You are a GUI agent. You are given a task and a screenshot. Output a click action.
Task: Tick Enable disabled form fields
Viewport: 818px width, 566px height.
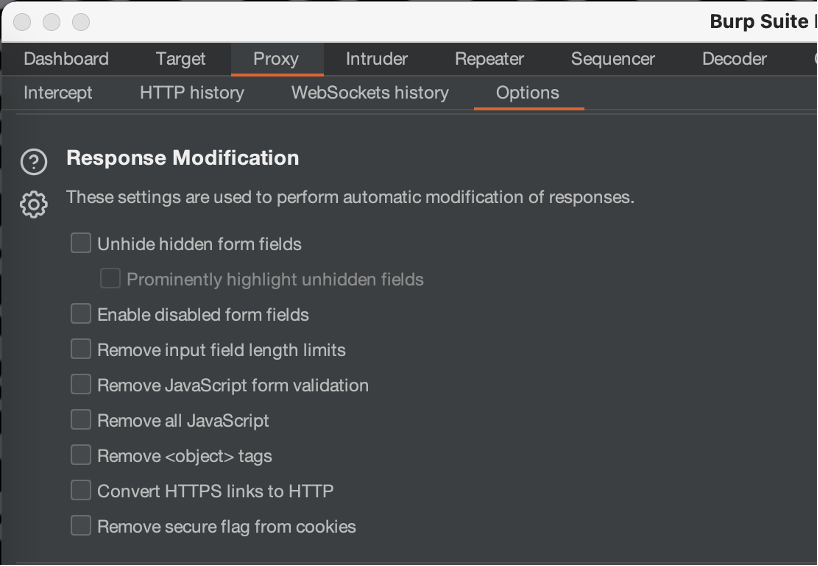point(81,314)
